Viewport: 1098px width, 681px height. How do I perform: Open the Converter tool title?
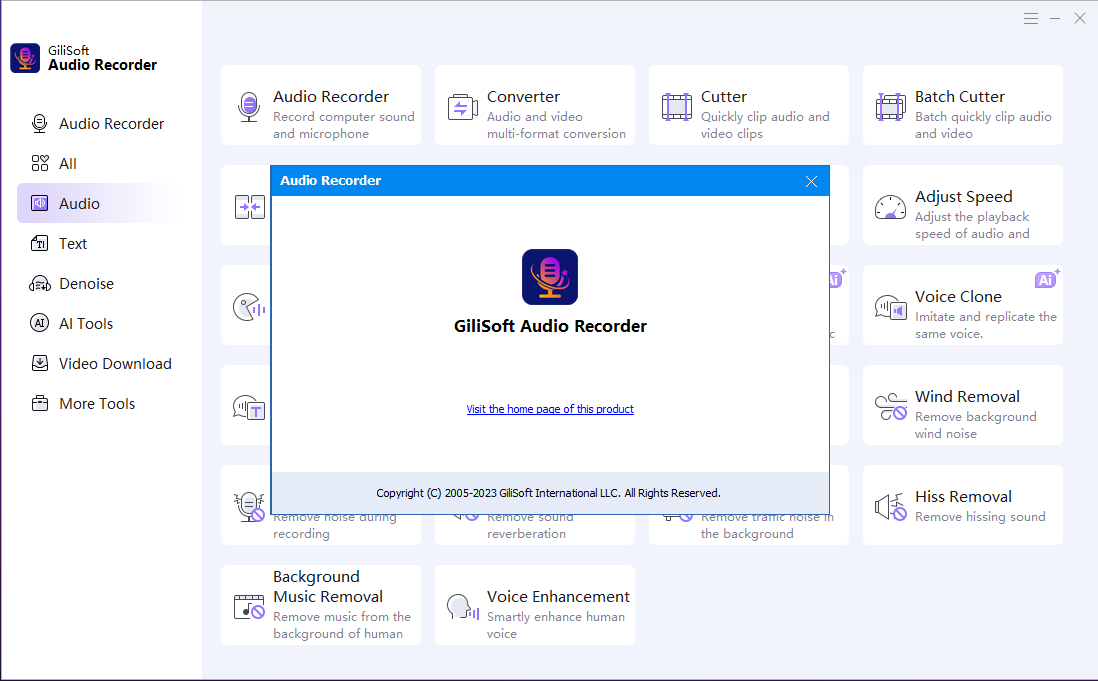[x=523, y=97]
